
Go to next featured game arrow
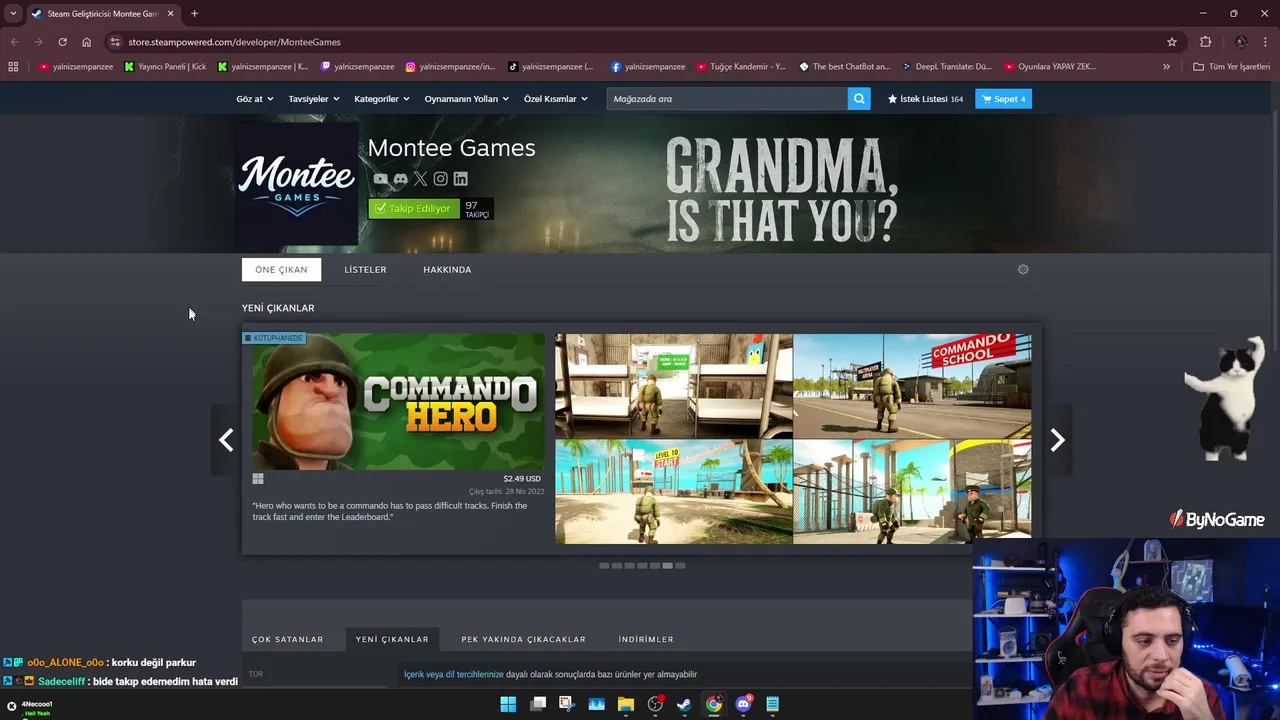pos(1057,440)
